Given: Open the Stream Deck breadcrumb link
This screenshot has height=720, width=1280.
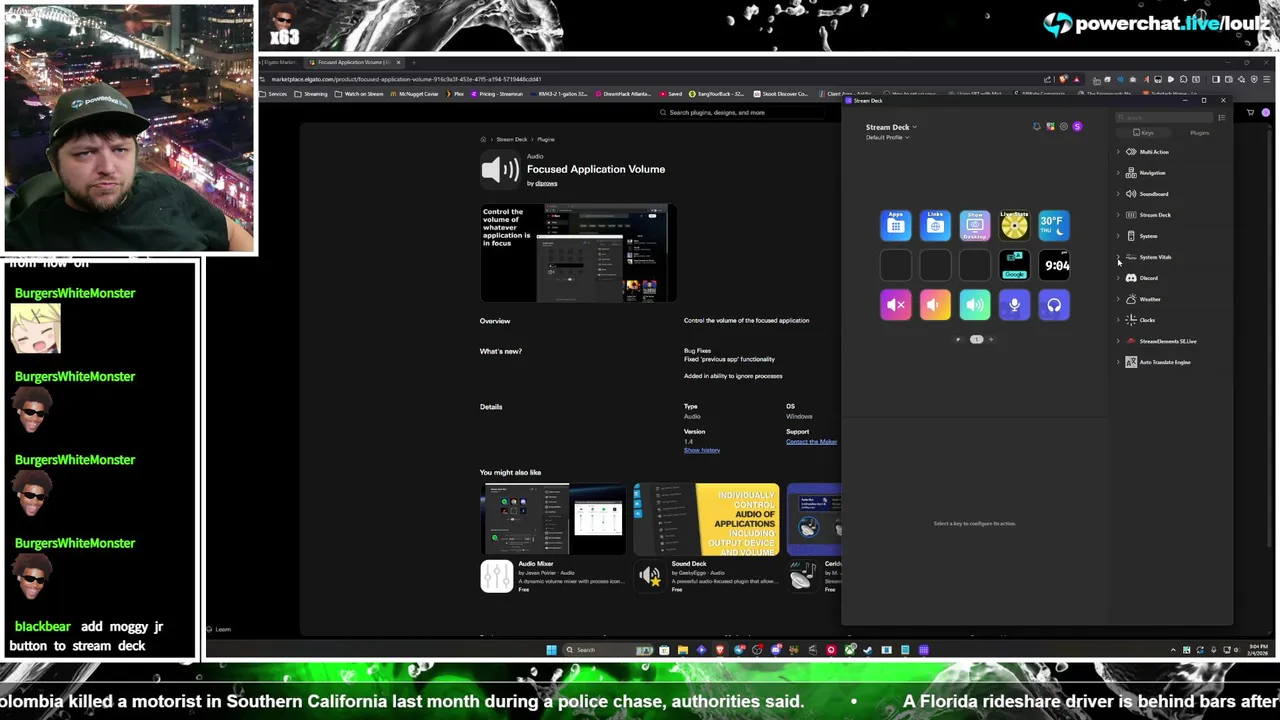Looking at the screenshot, I should click(512, 139).
